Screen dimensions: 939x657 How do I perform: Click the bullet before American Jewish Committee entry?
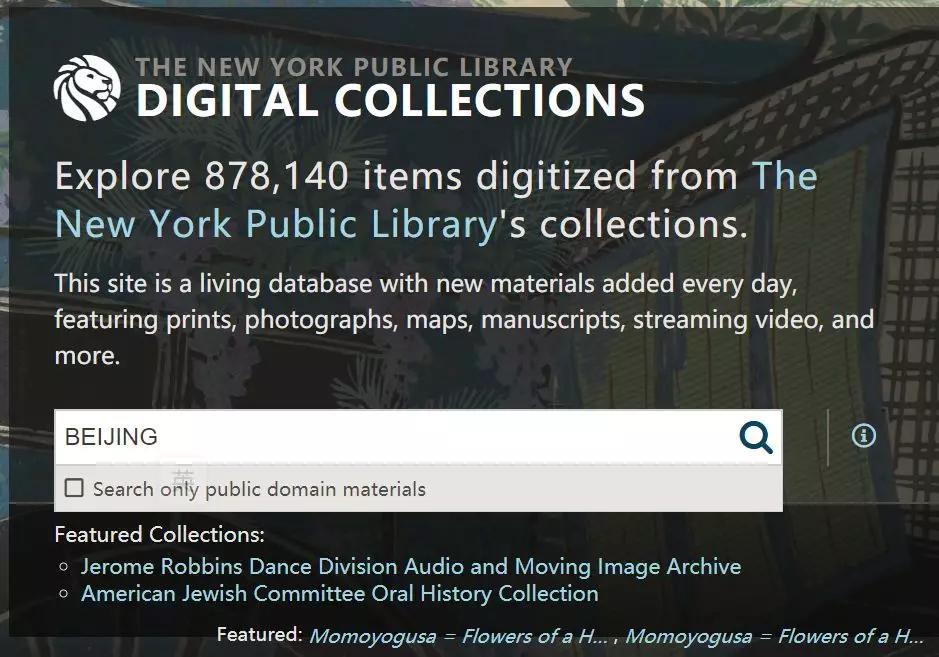(64, 594)
